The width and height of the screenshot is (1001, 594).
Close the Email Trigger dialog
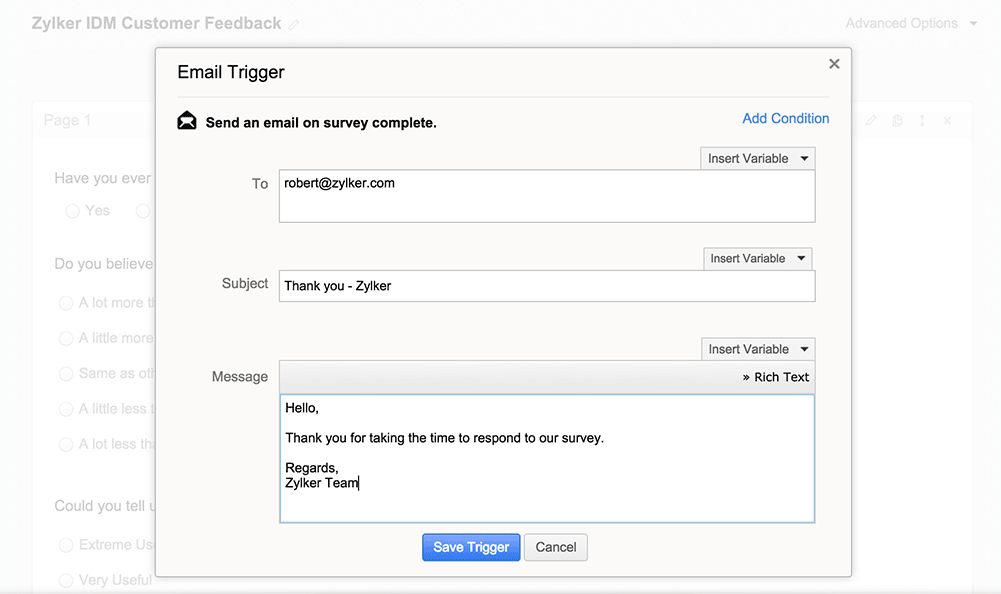834,64
